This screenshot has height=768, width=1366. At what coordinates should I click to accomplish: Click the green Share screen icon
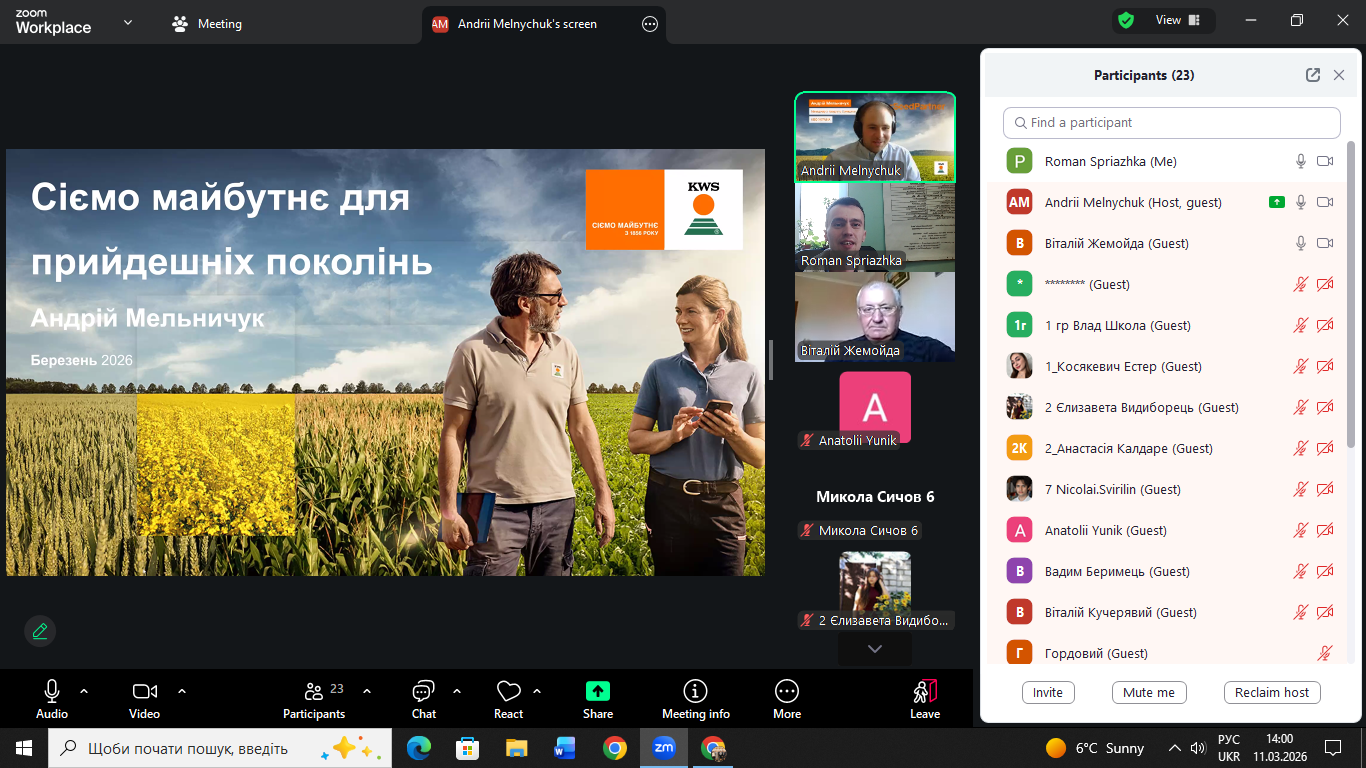click(x=598, y=691)
